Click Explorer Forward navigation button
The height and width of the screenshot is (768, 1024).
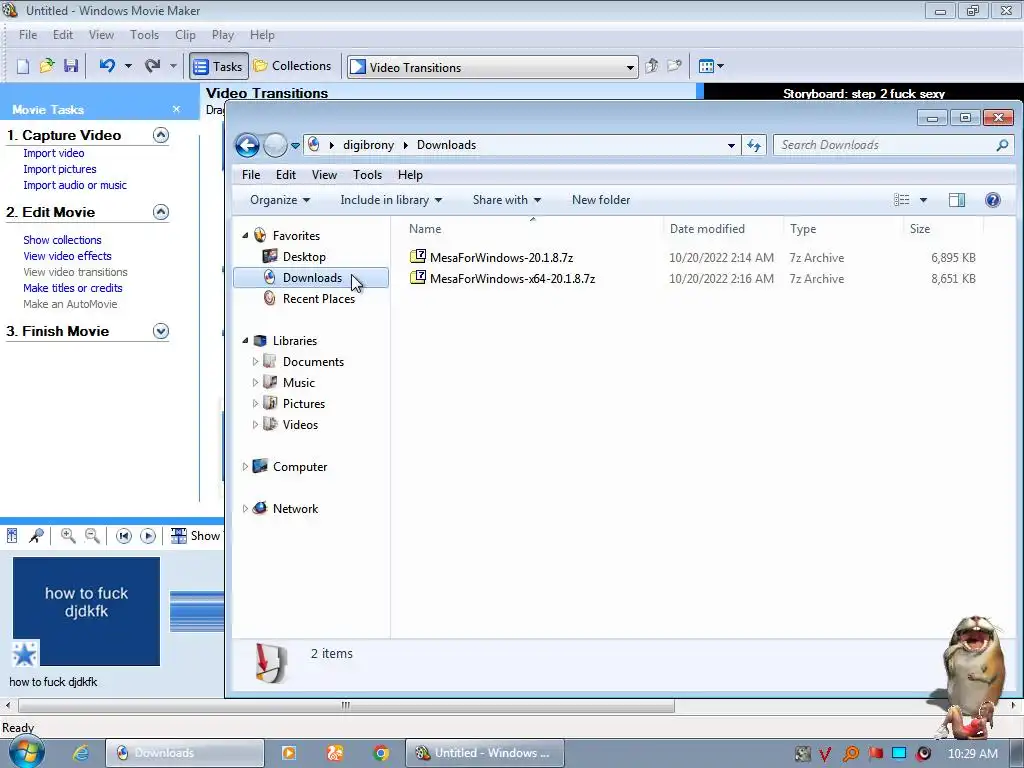275,145
